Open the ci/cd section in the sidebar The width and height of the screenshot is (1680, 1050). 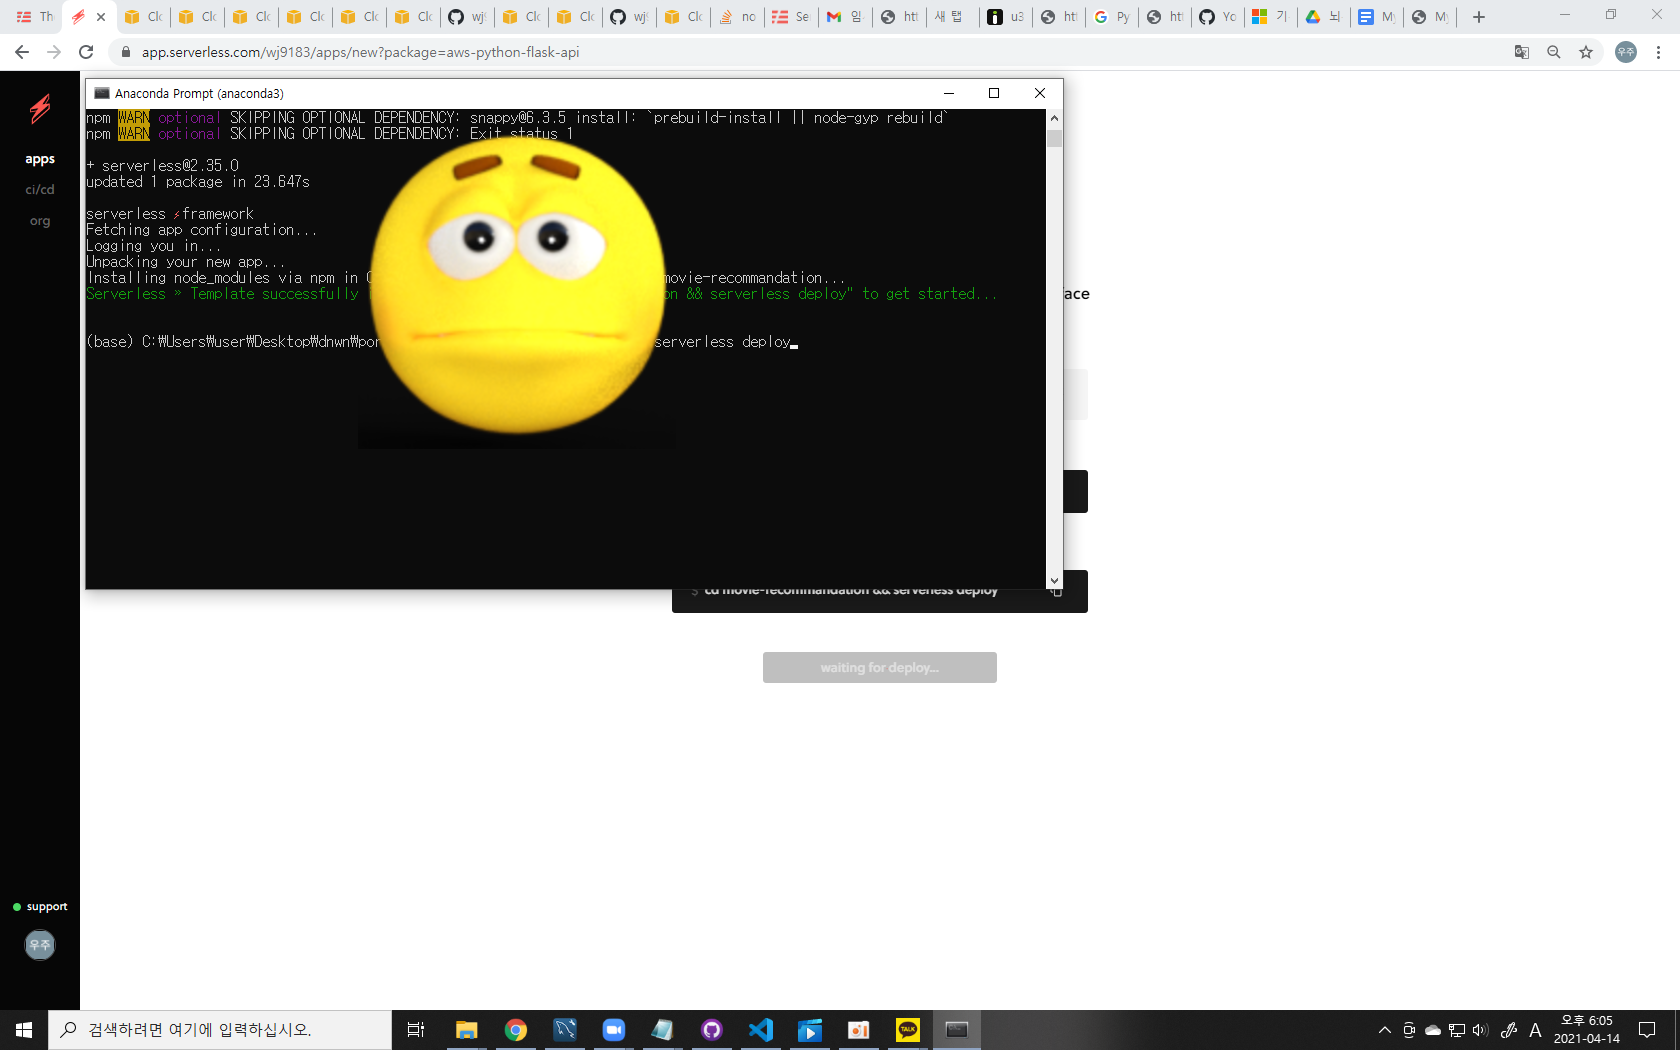(x=40, y=189)
